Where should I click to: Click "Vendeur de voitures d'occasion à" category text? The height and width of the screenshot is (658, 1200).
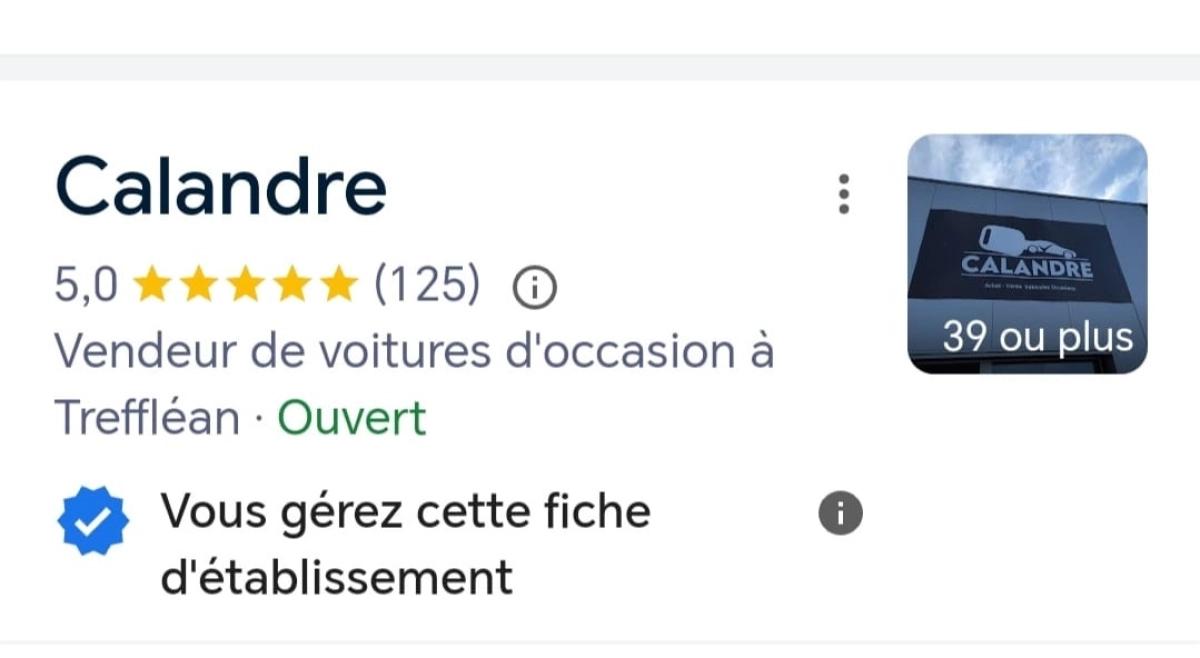point(413,351)
